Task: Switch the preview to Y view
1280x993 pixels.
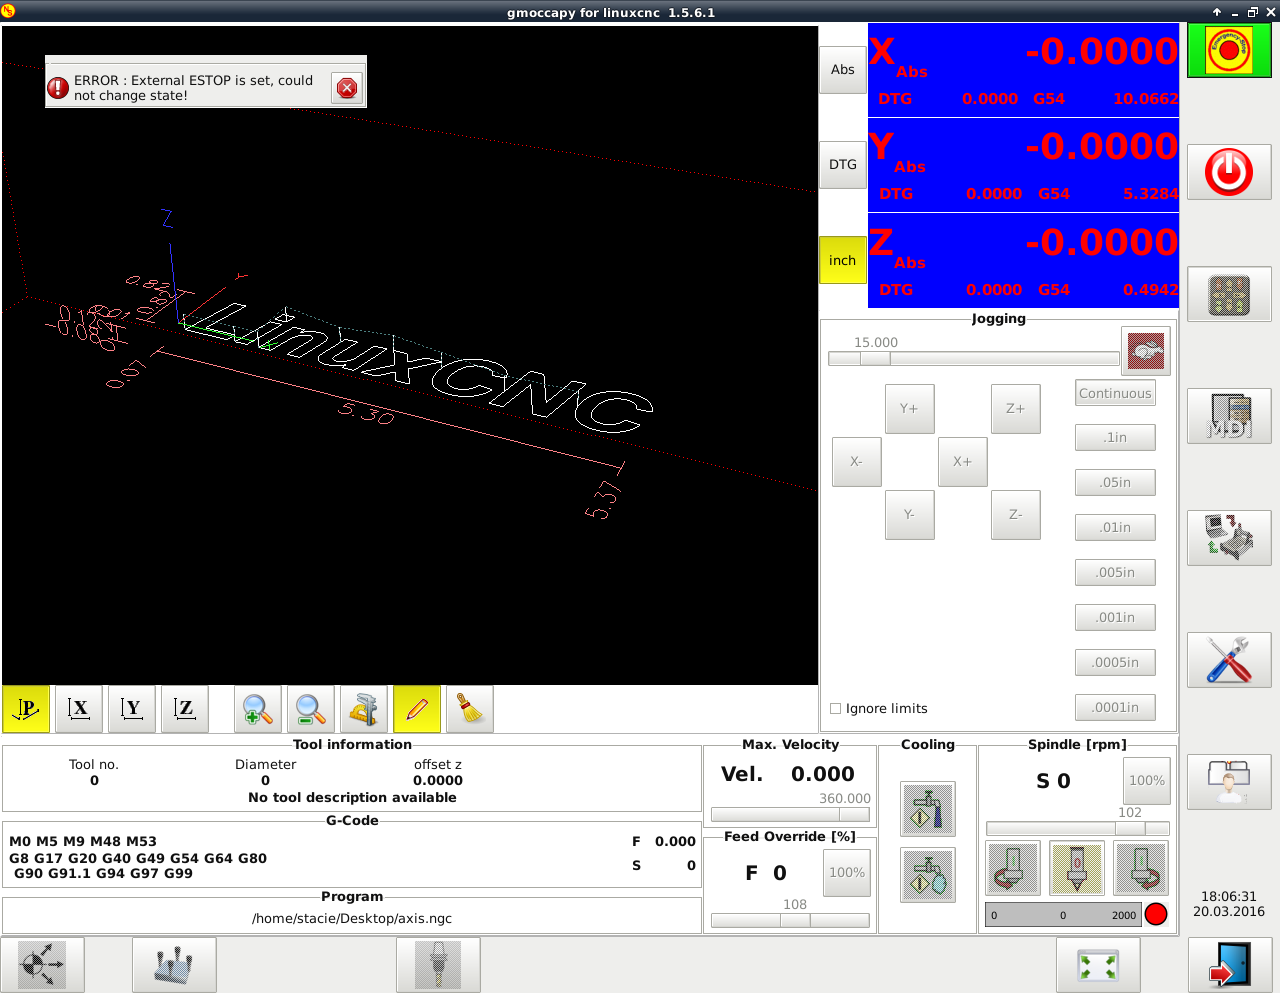Action: point(132,709)
